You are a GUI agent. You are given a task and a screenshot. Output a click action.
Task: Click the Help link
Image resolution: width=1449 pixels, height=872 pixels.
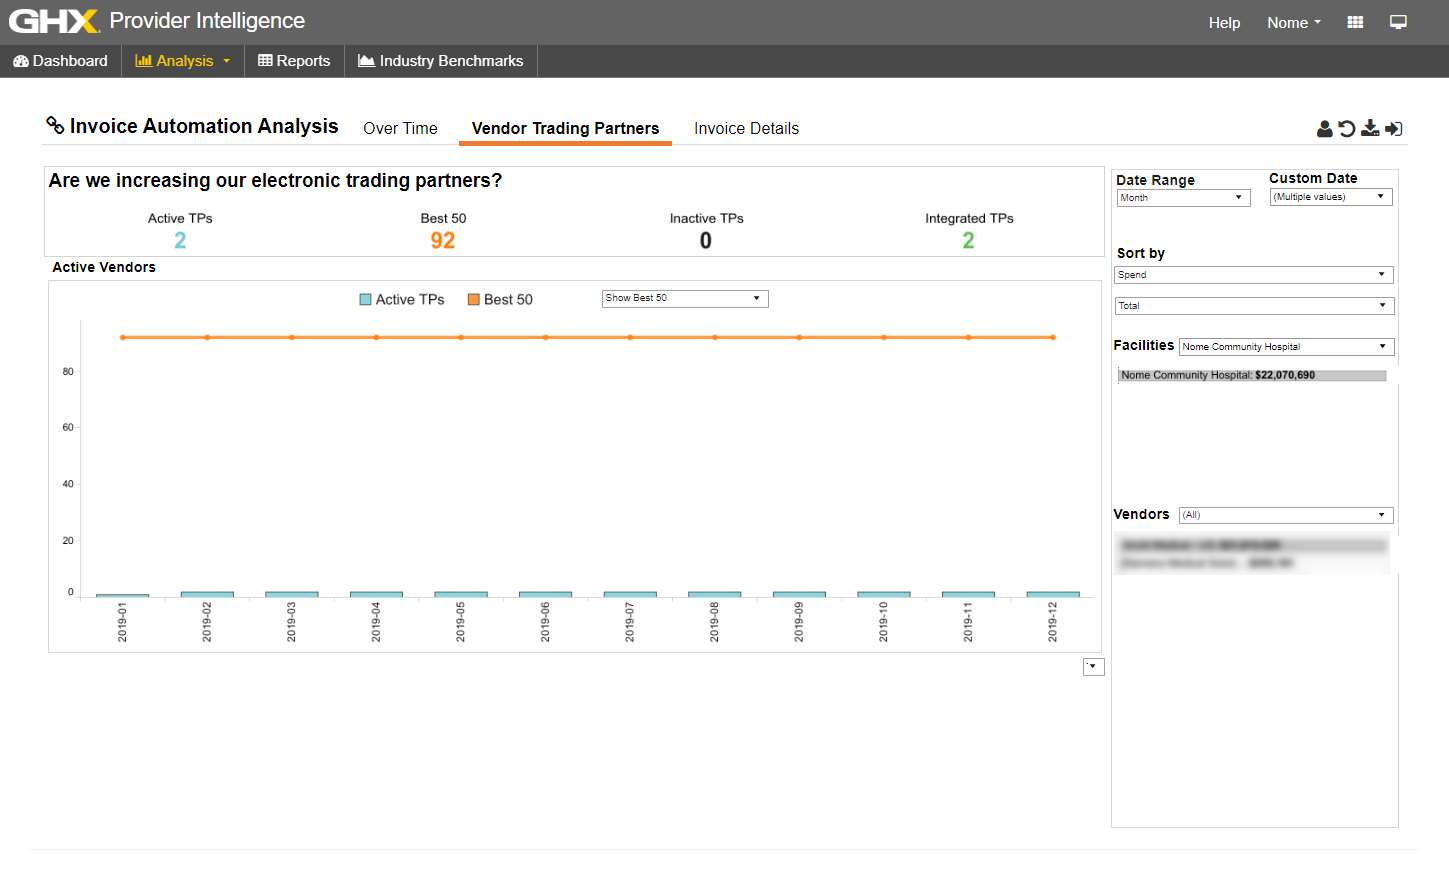tap(1224, 23)
